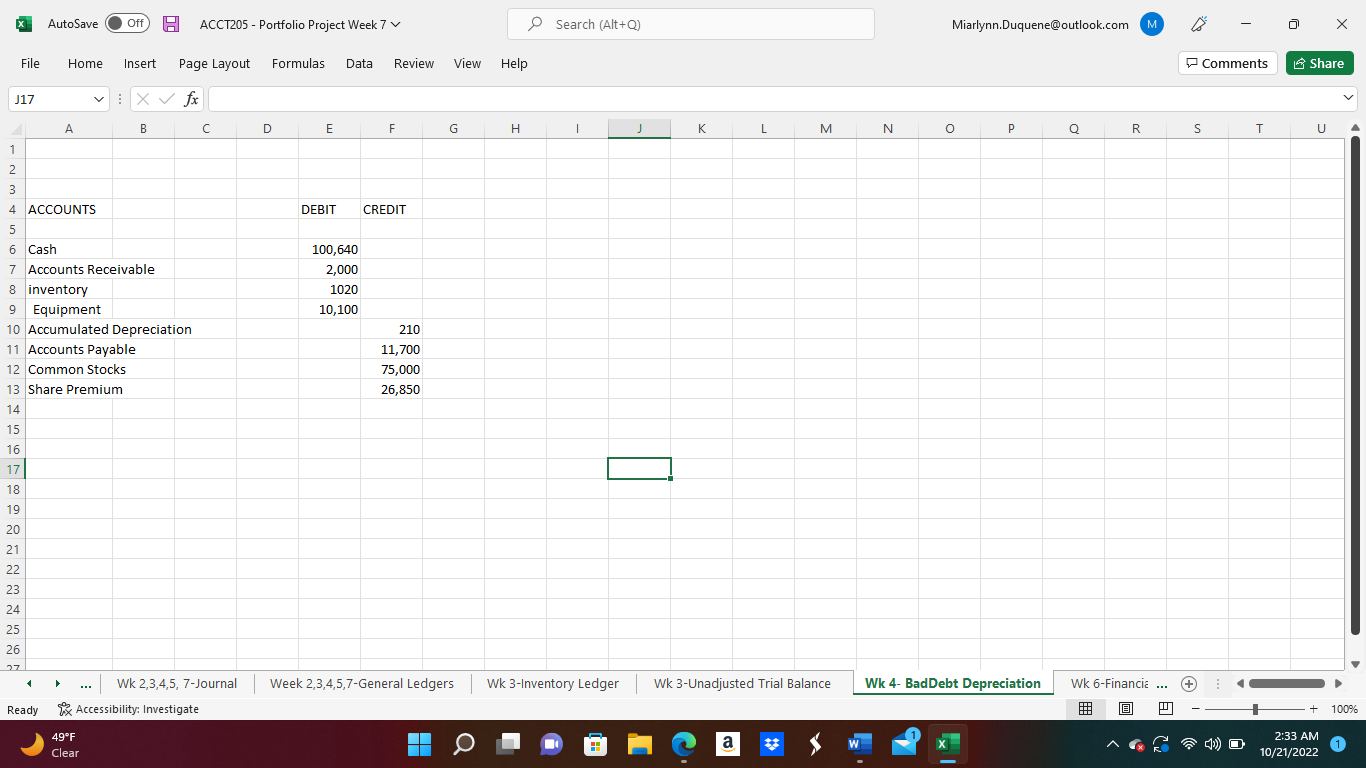Click the zoom out minus button
Viewport: 1366px width, 768px height.
1195,709
